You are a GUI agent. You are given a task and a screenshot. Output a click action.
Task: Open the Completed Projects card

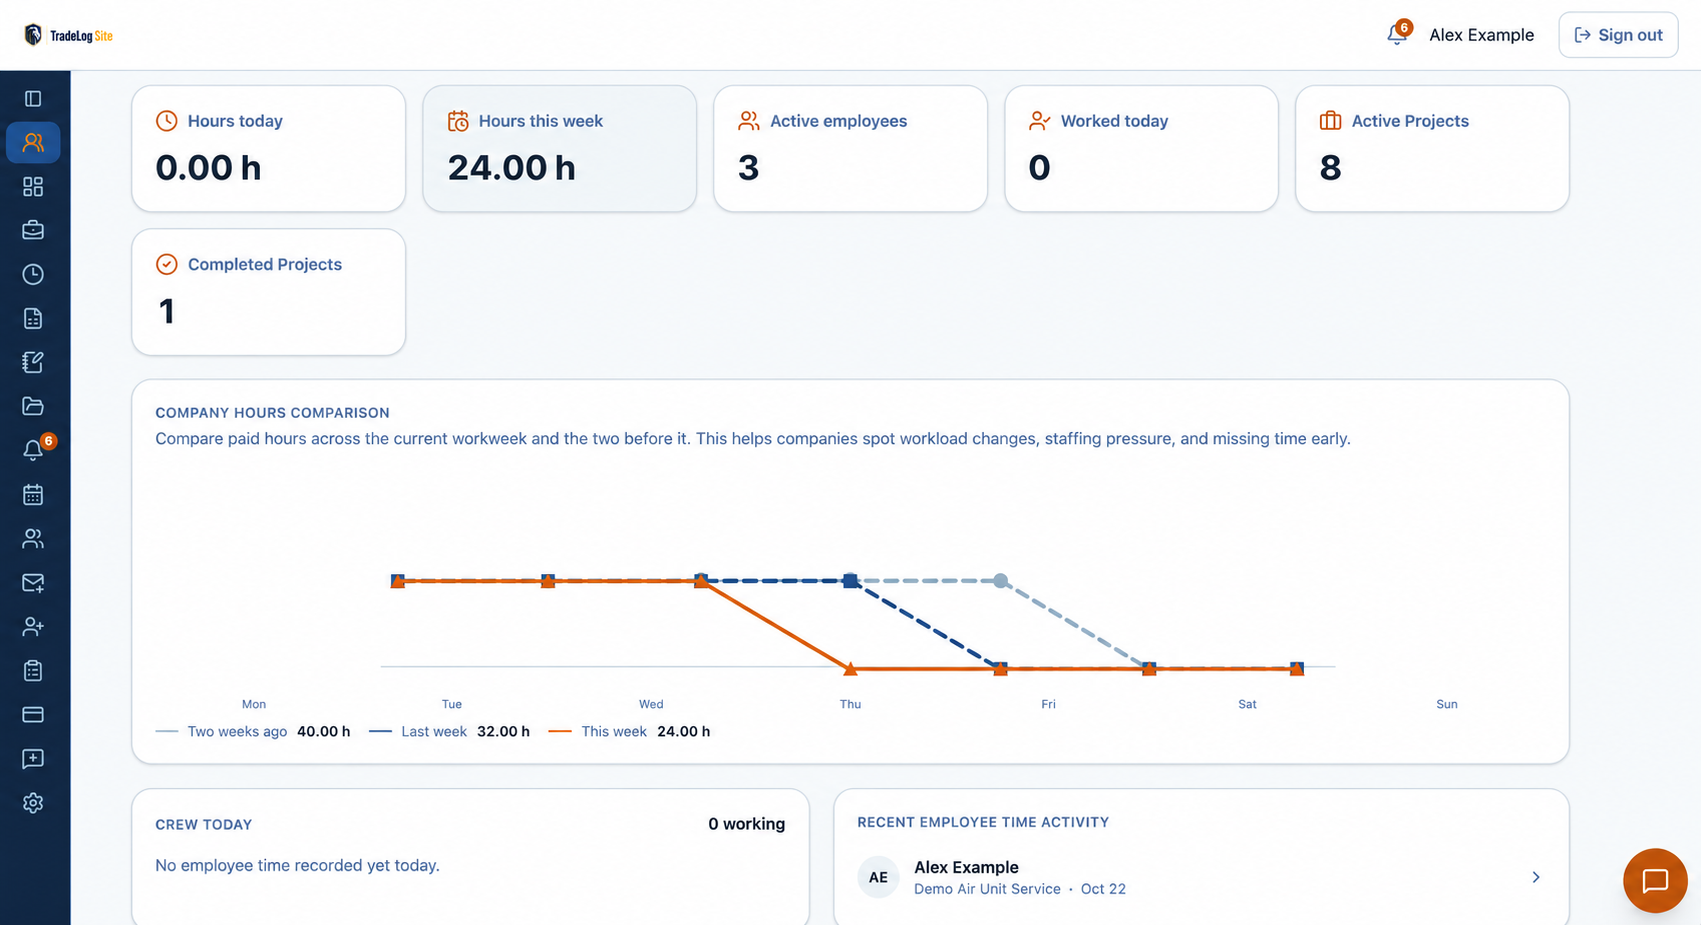[269, 292]
